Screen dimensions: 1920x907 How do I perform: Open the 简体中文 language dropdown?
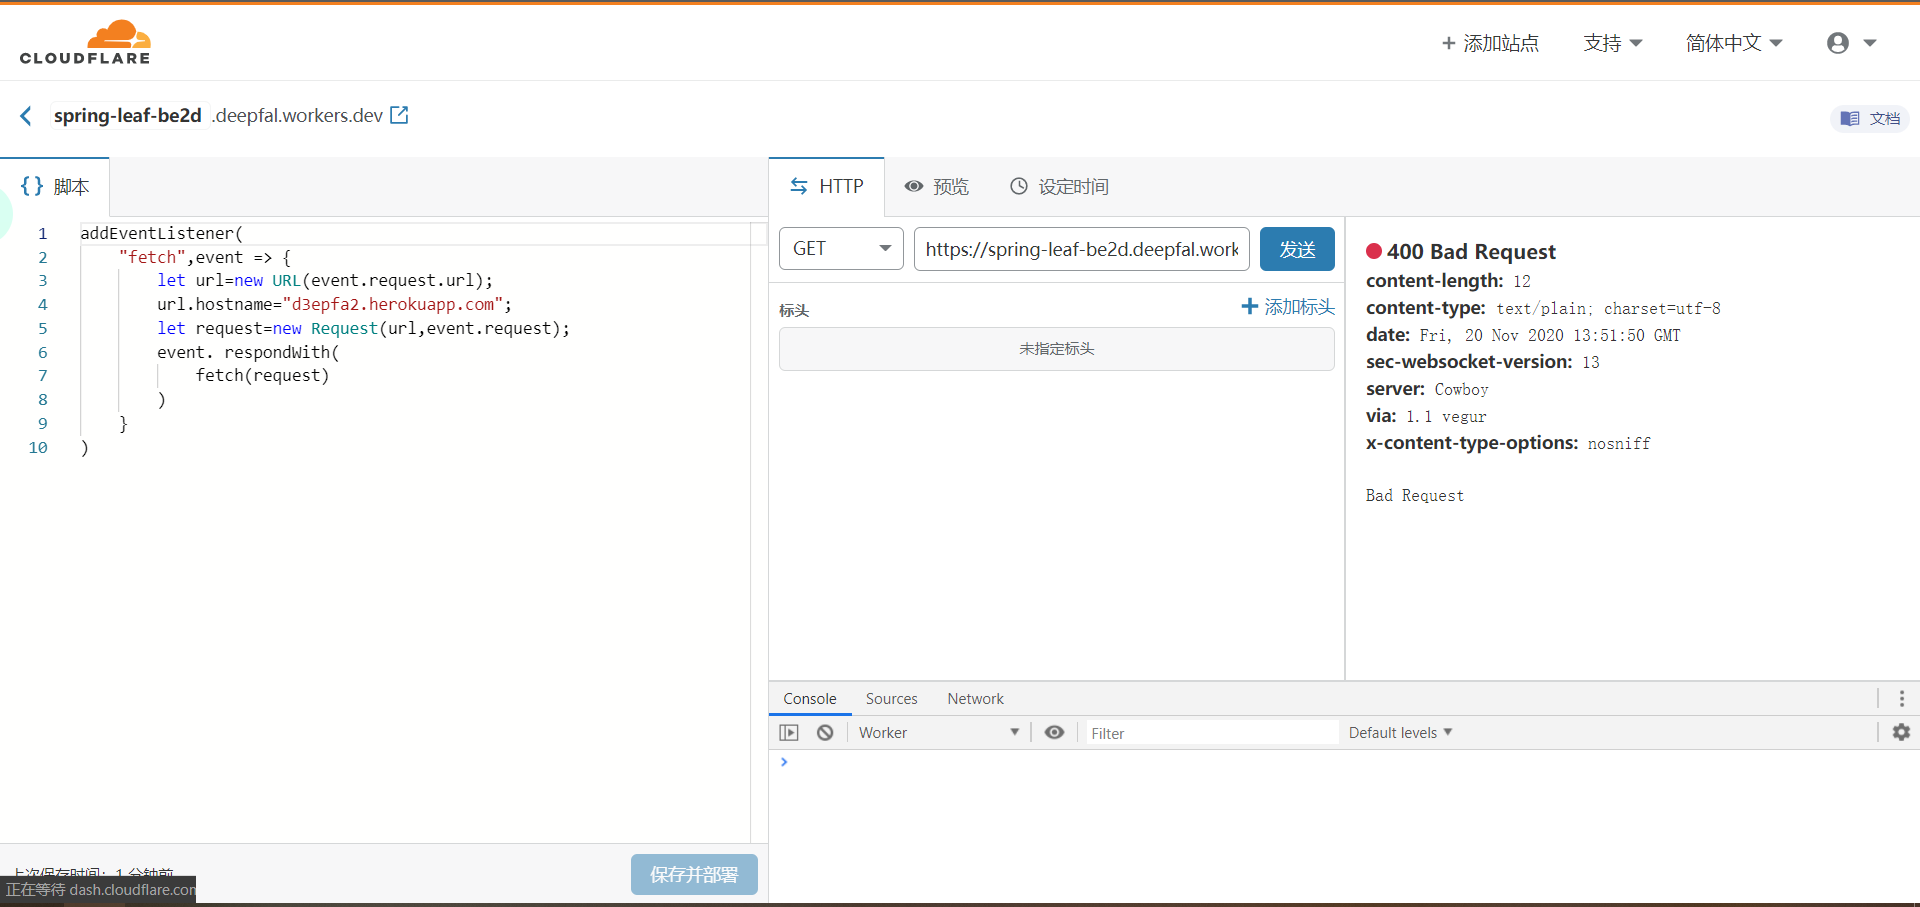click(1734, 43)
